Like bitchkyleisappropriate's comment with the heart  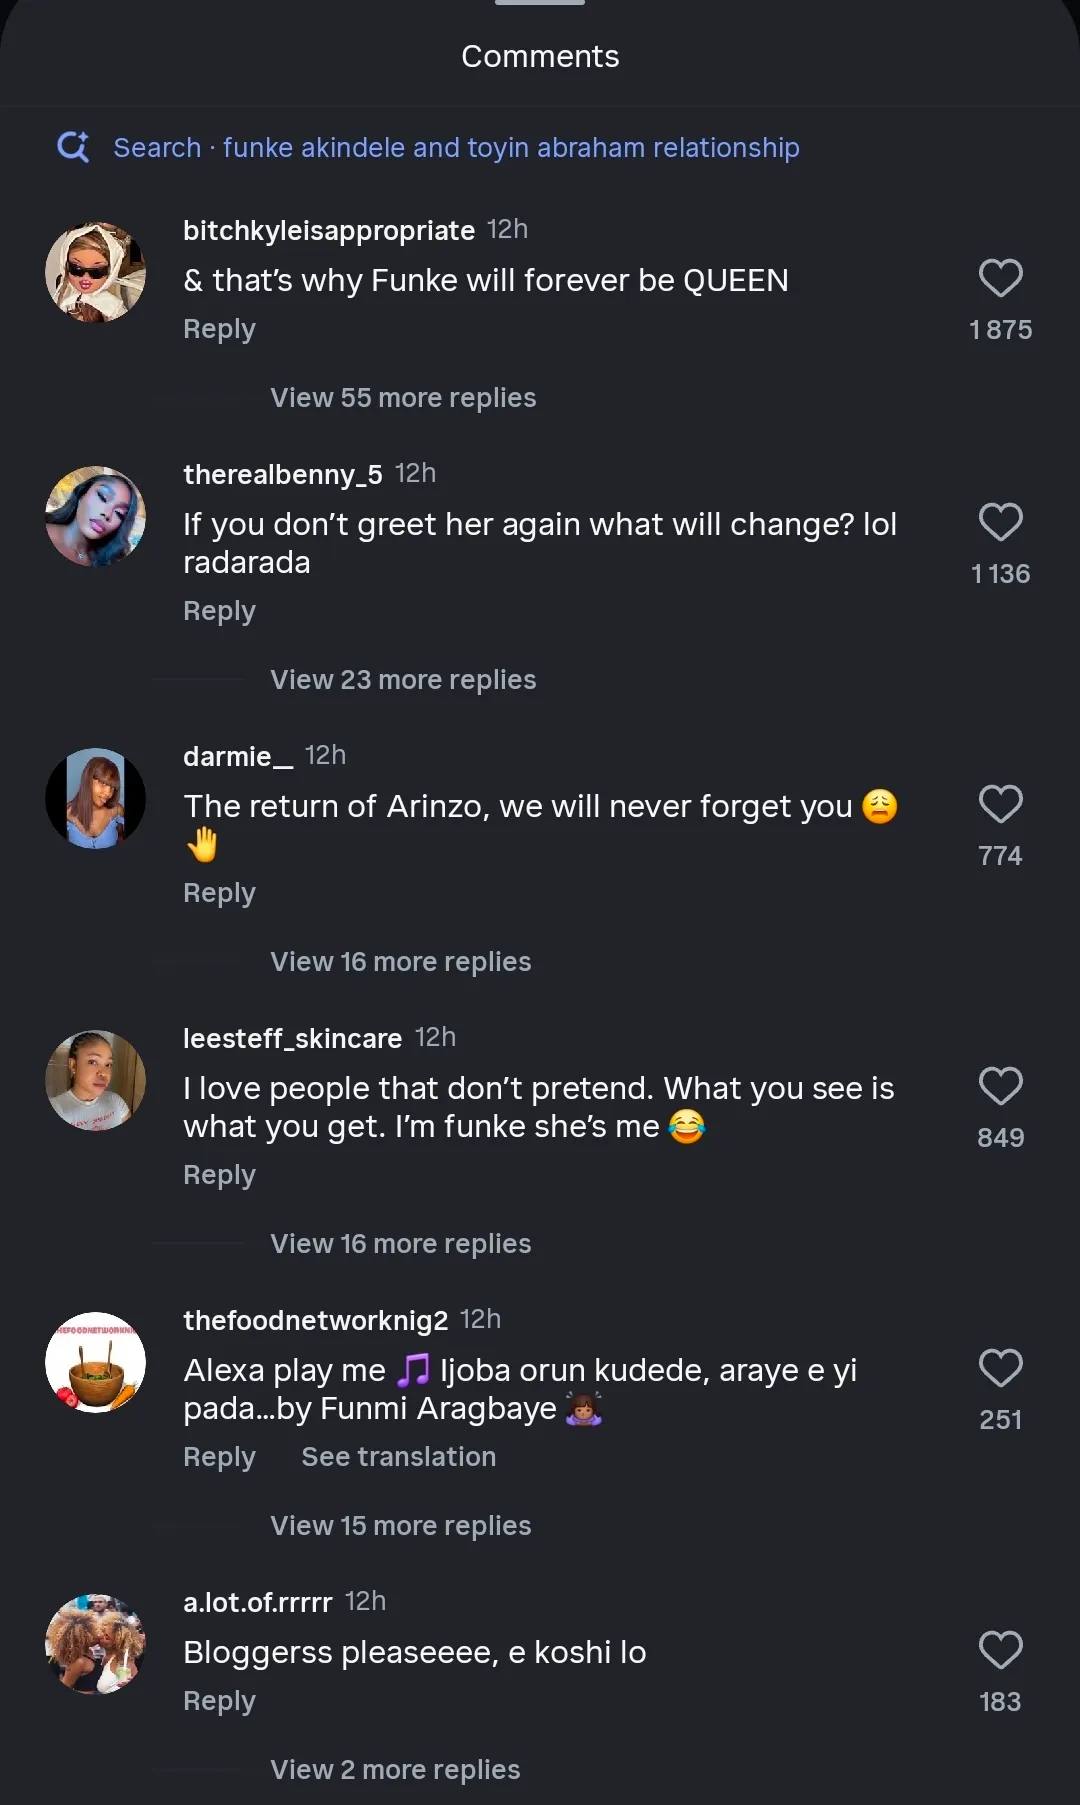coord(1000,279)
